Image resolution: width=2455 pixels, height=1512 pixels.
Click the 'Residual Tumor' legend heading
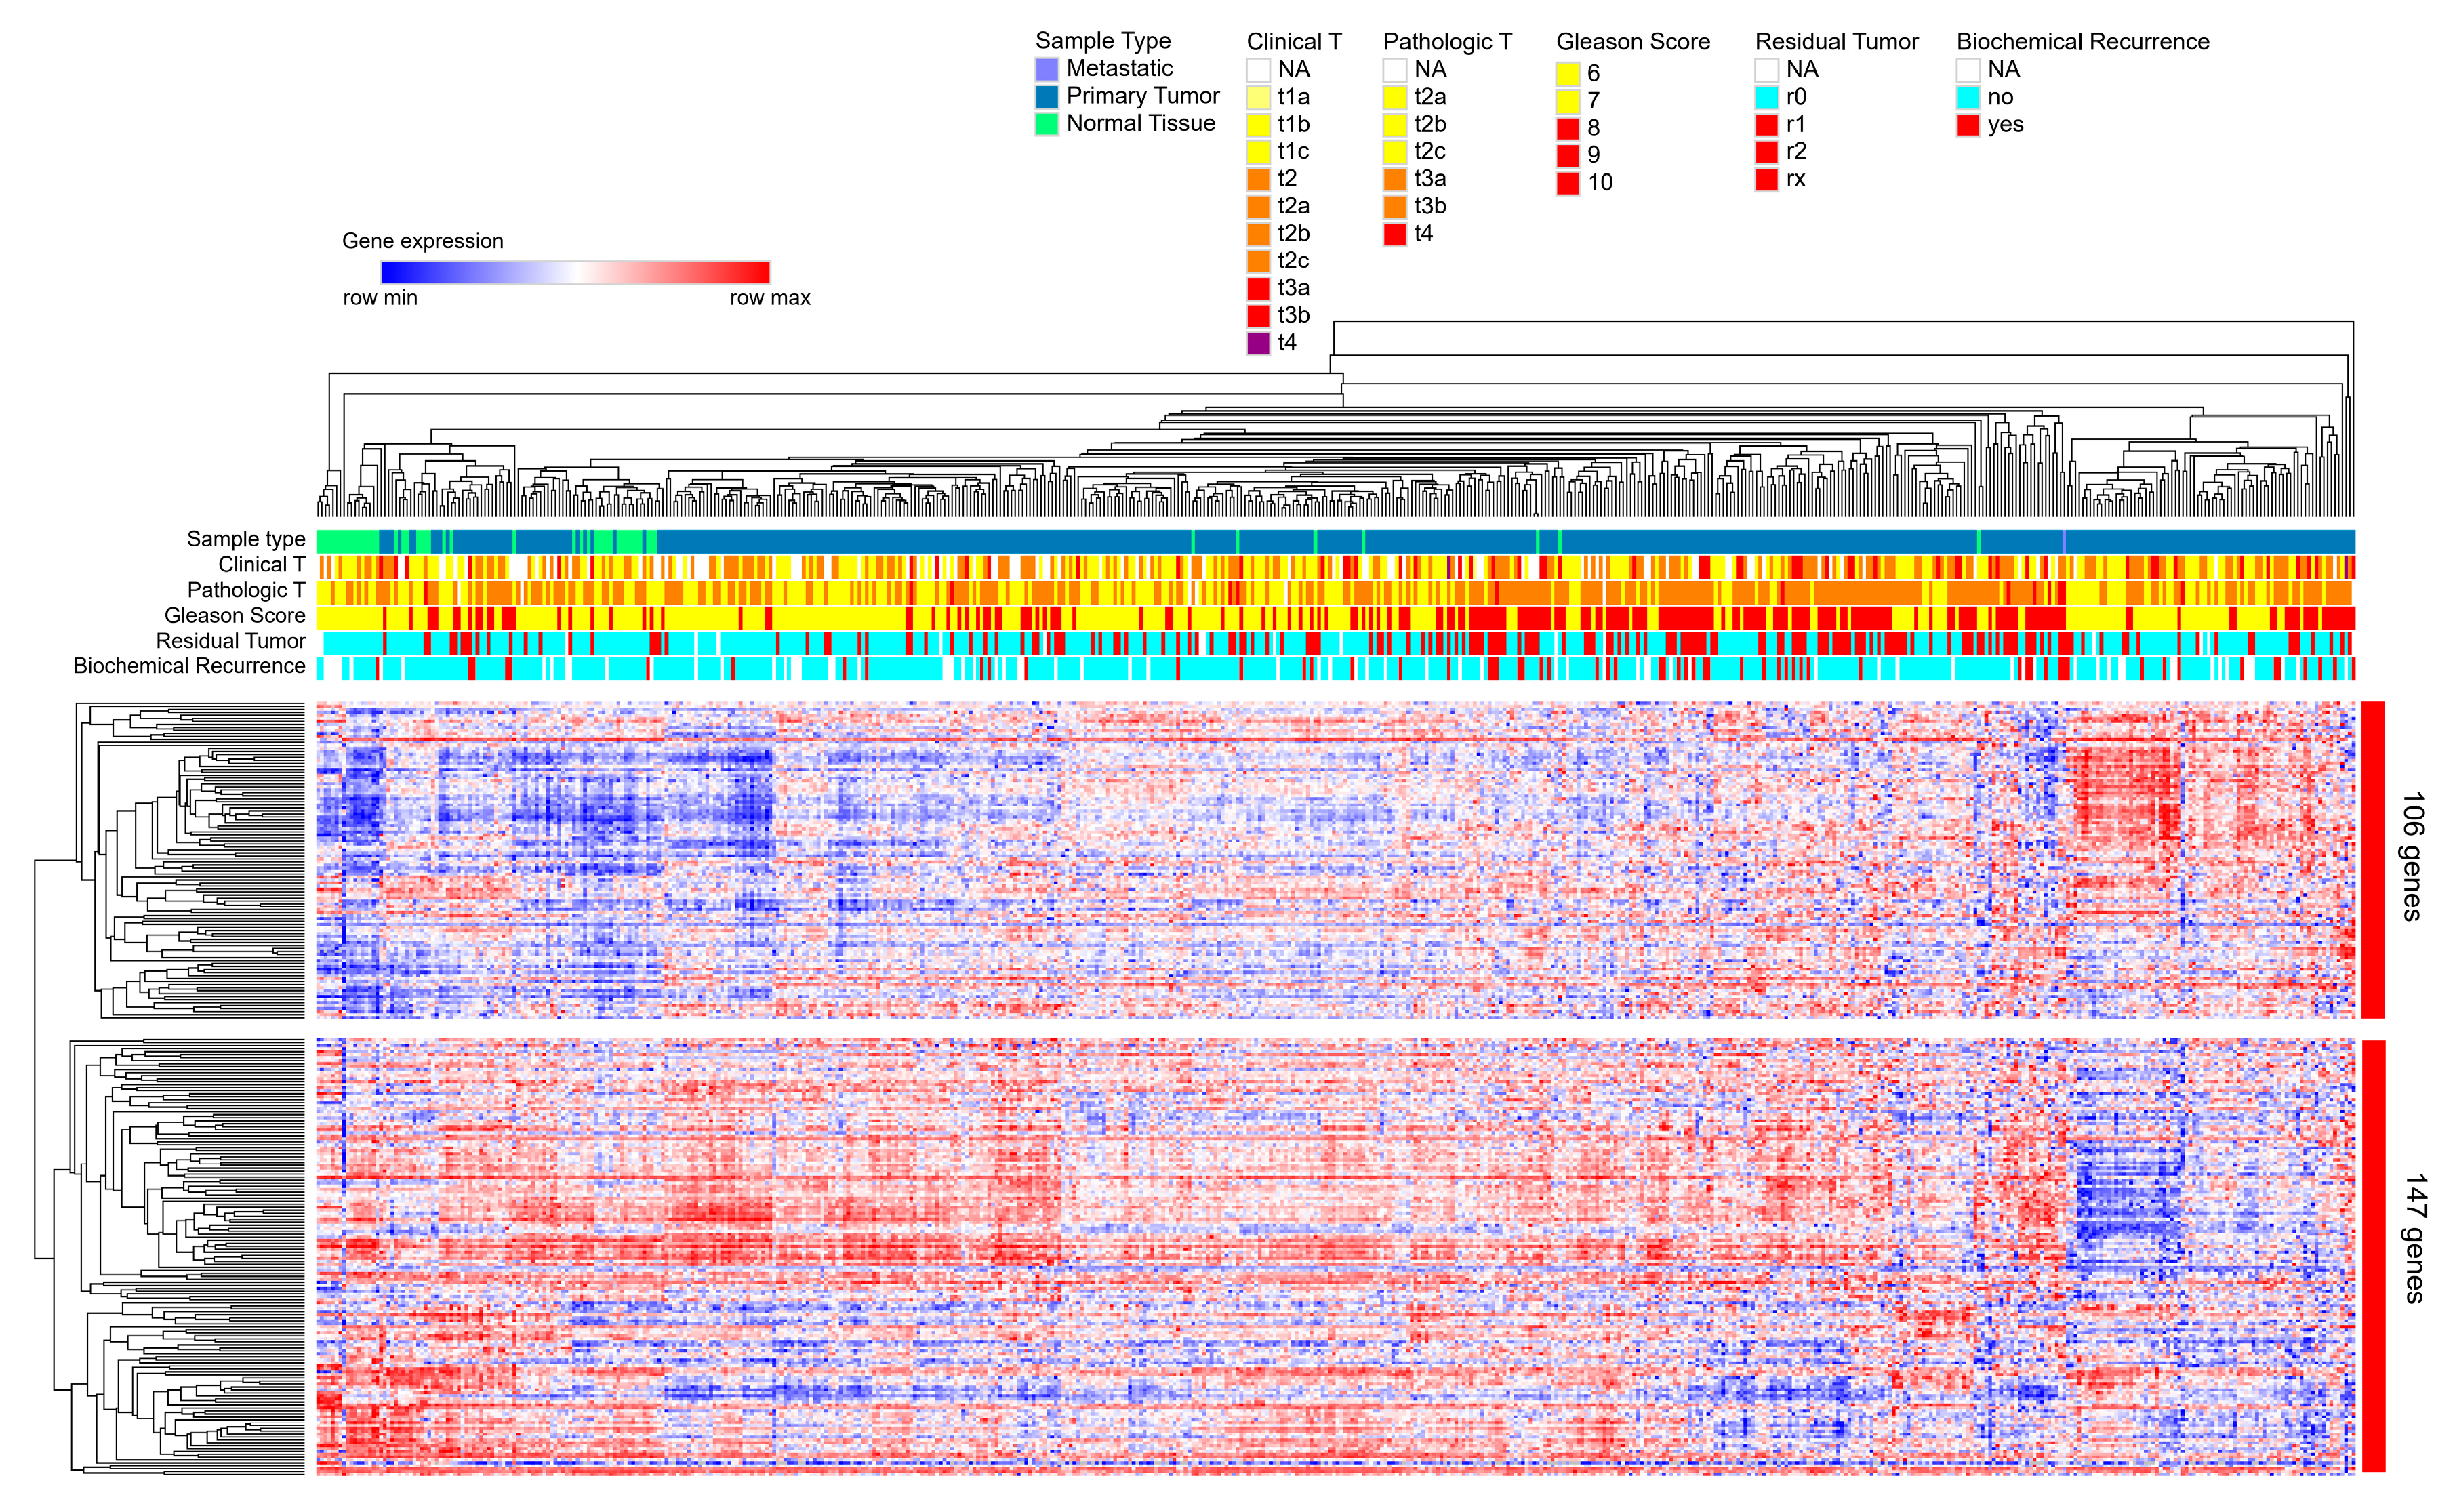point(1836,42)
